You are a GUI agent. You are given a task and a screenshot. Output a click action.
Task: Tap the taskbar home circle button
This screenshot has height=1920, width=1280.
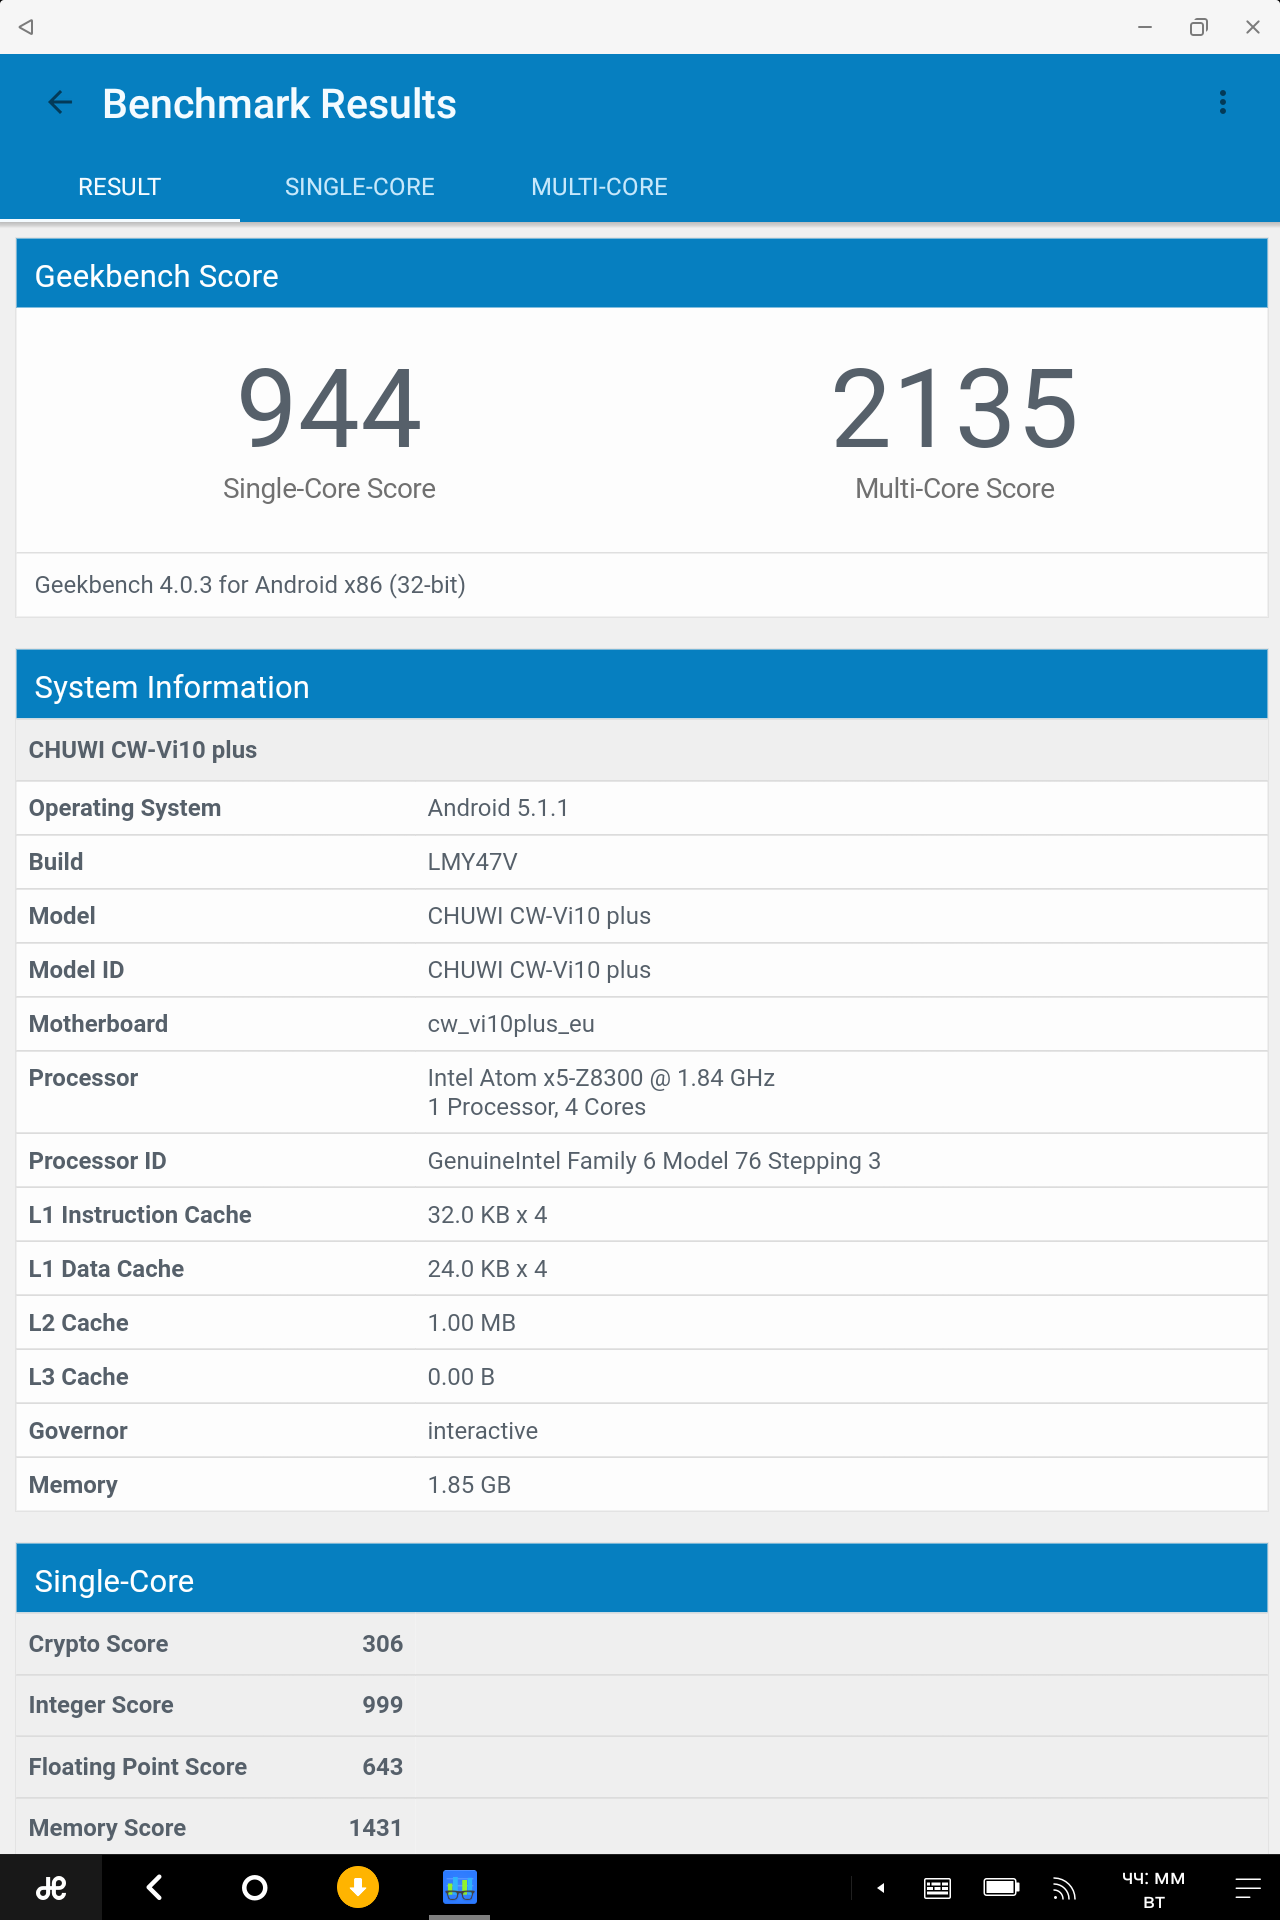[x=255, y=1888]
